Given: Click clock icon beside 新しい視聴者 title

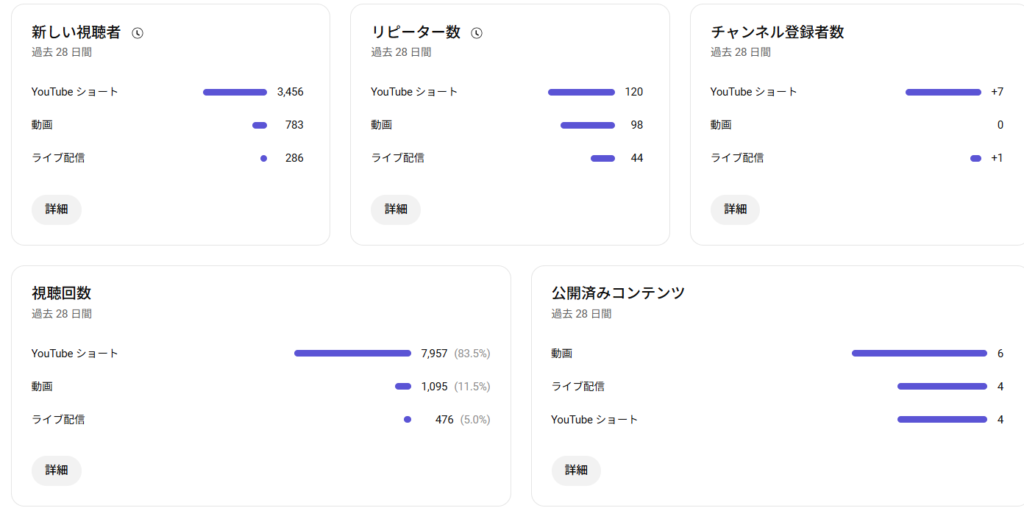Looking at the screenshot, I should (x=138, y=33).
